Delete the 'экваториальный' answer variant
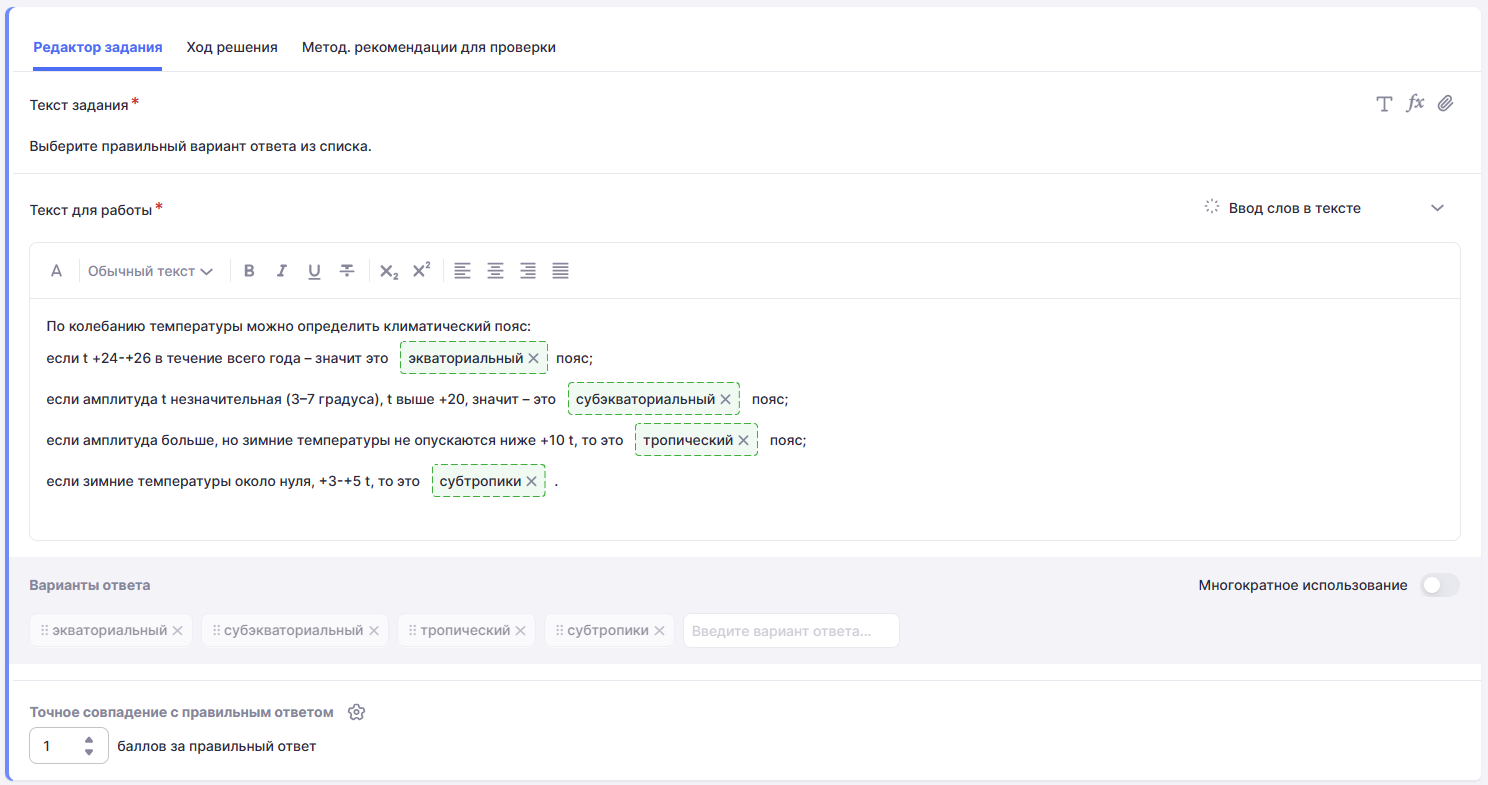The image size is (1488, 785). pyautogui.click(x=177, y=631)
